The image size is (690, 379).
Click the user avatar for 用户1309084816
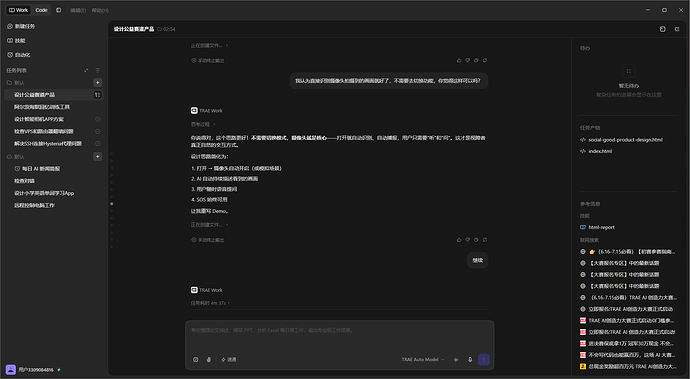[11, 370]
